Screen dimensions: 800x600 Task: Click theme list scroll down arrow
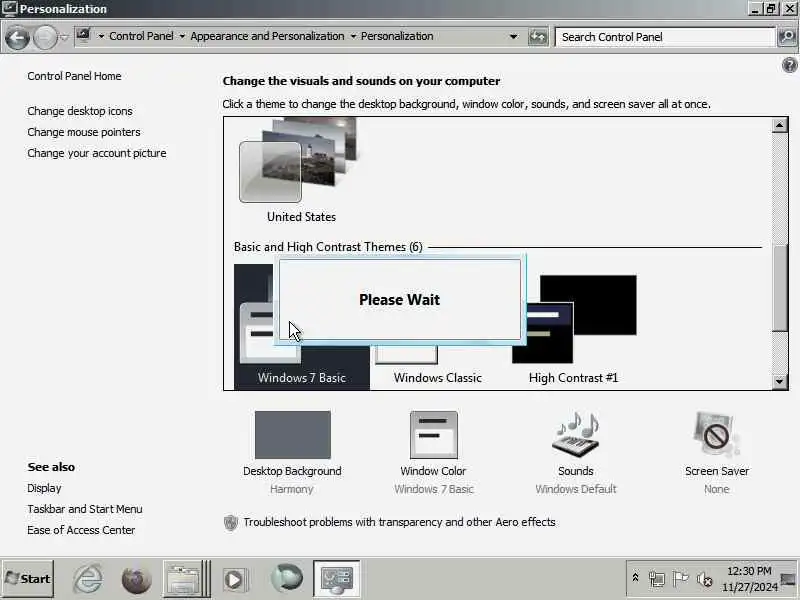coord(780,381)
